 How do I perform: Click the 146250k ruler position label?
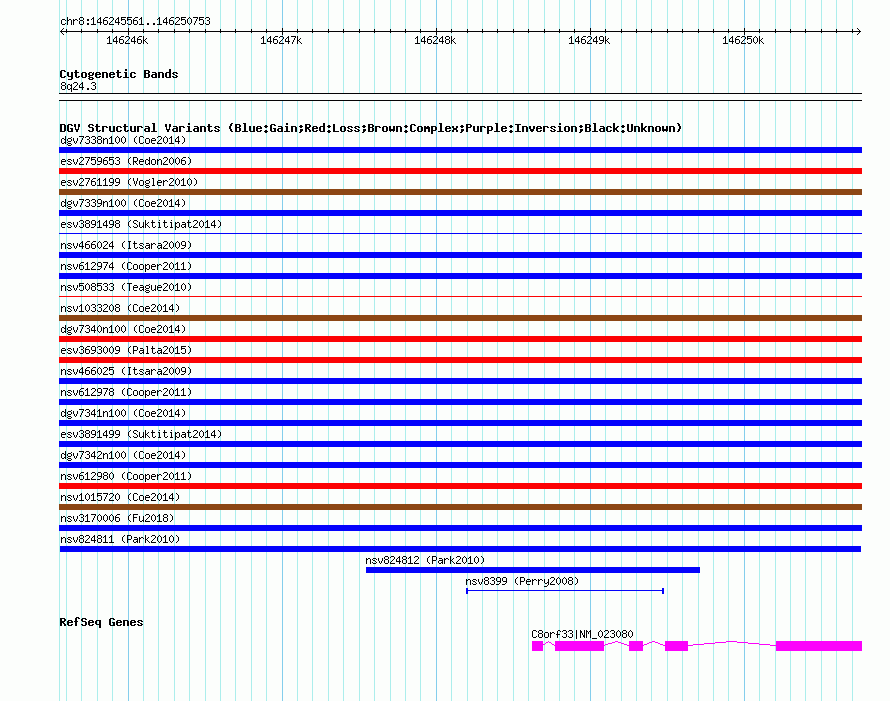[x=742, y=40]
